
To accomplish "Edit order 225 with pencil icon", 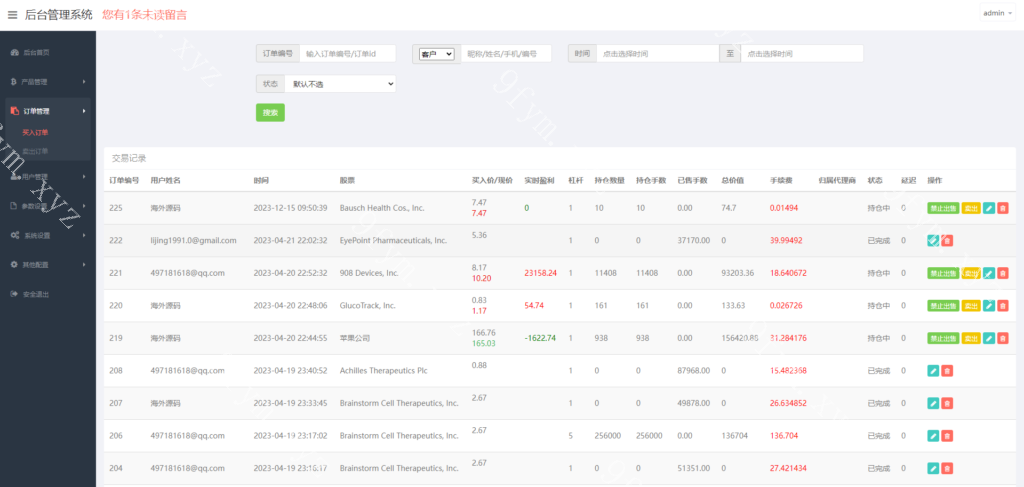I will [989, 208].
